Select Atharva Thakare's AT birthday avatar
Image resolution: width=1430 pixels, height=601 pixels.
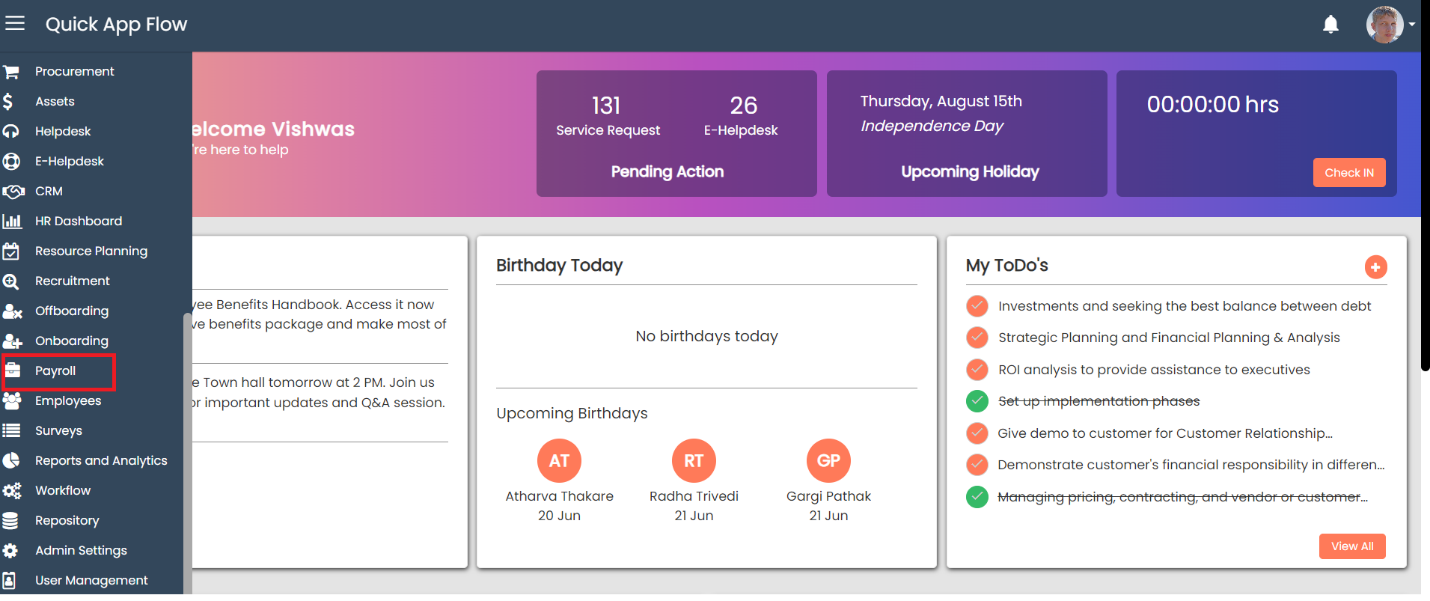coord(559,461)
